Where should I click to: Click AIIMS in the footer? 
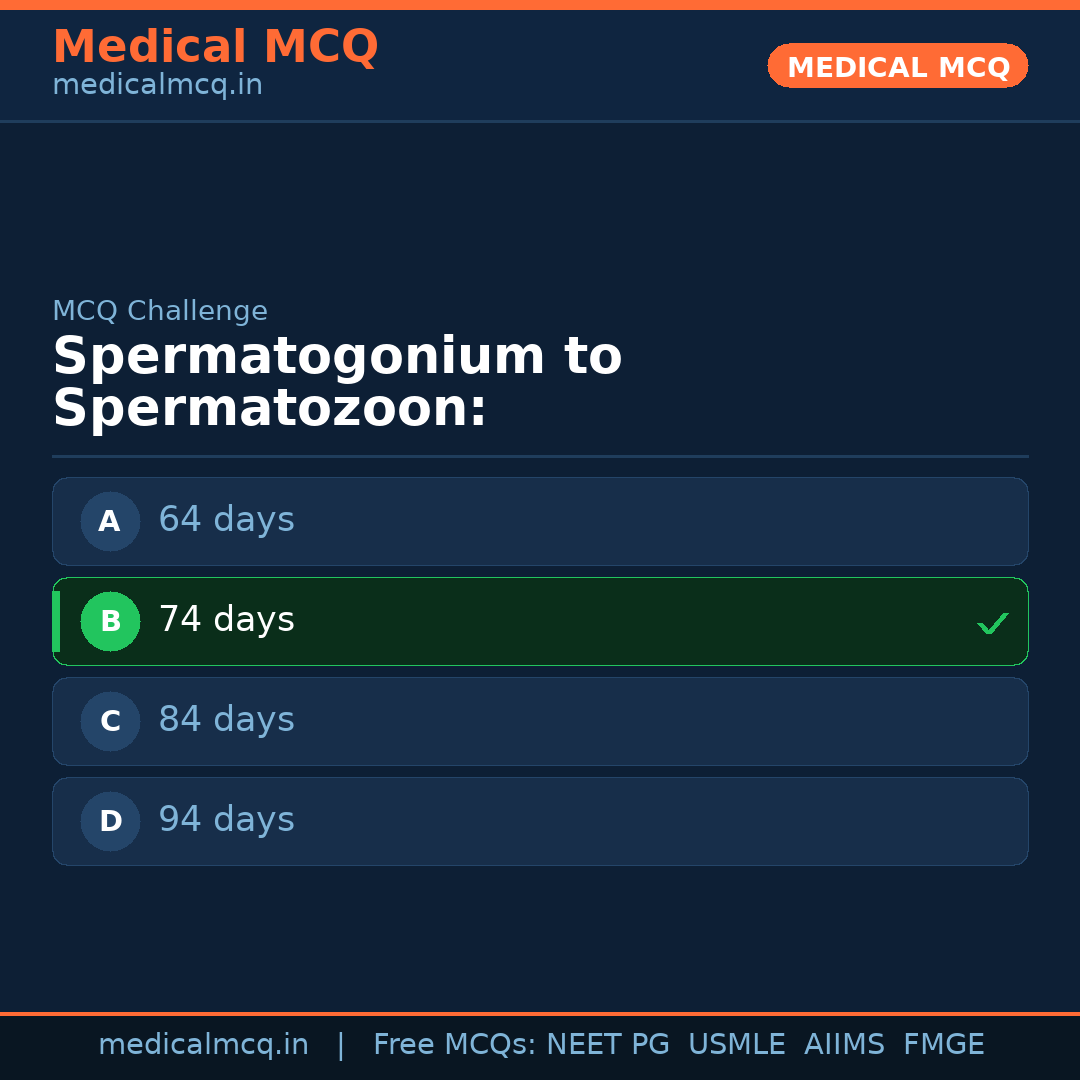point(844,1045)
